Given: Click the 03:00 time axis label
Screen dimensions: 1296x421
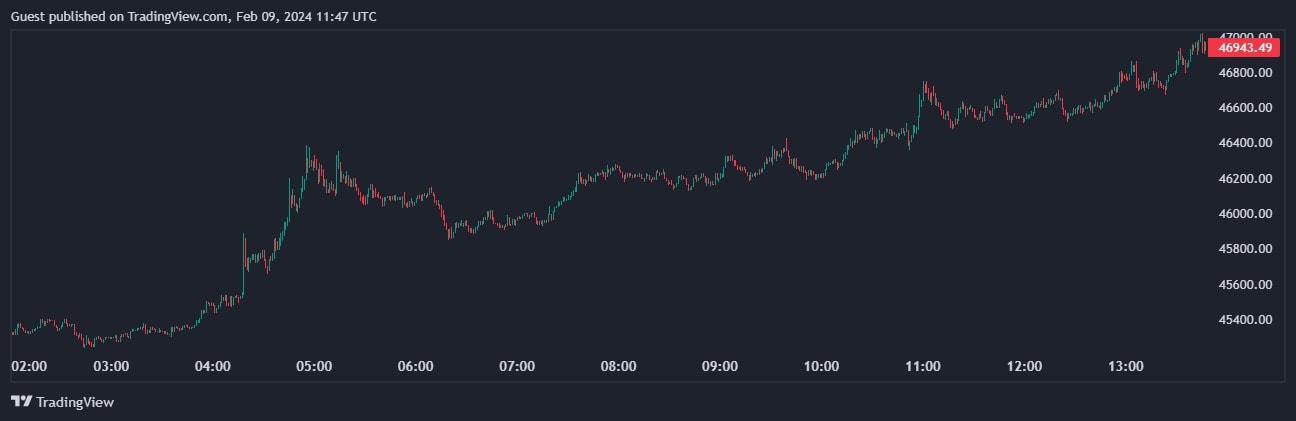Looking at the screenshot, I should pyautogui.click(x=111, y=367).
